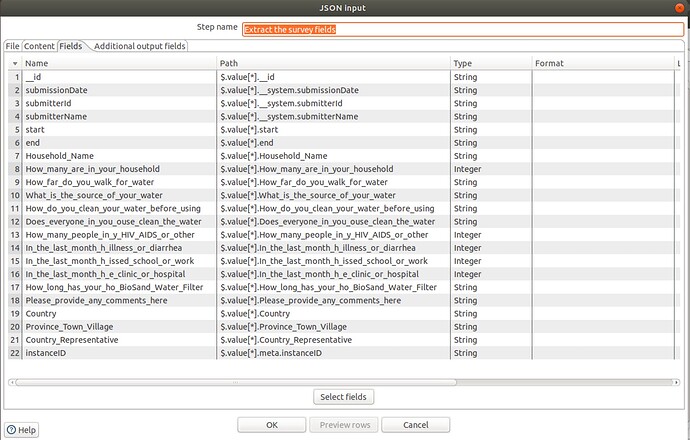
Task: Sort by the Path column header
Action: (x=334, y=63)
